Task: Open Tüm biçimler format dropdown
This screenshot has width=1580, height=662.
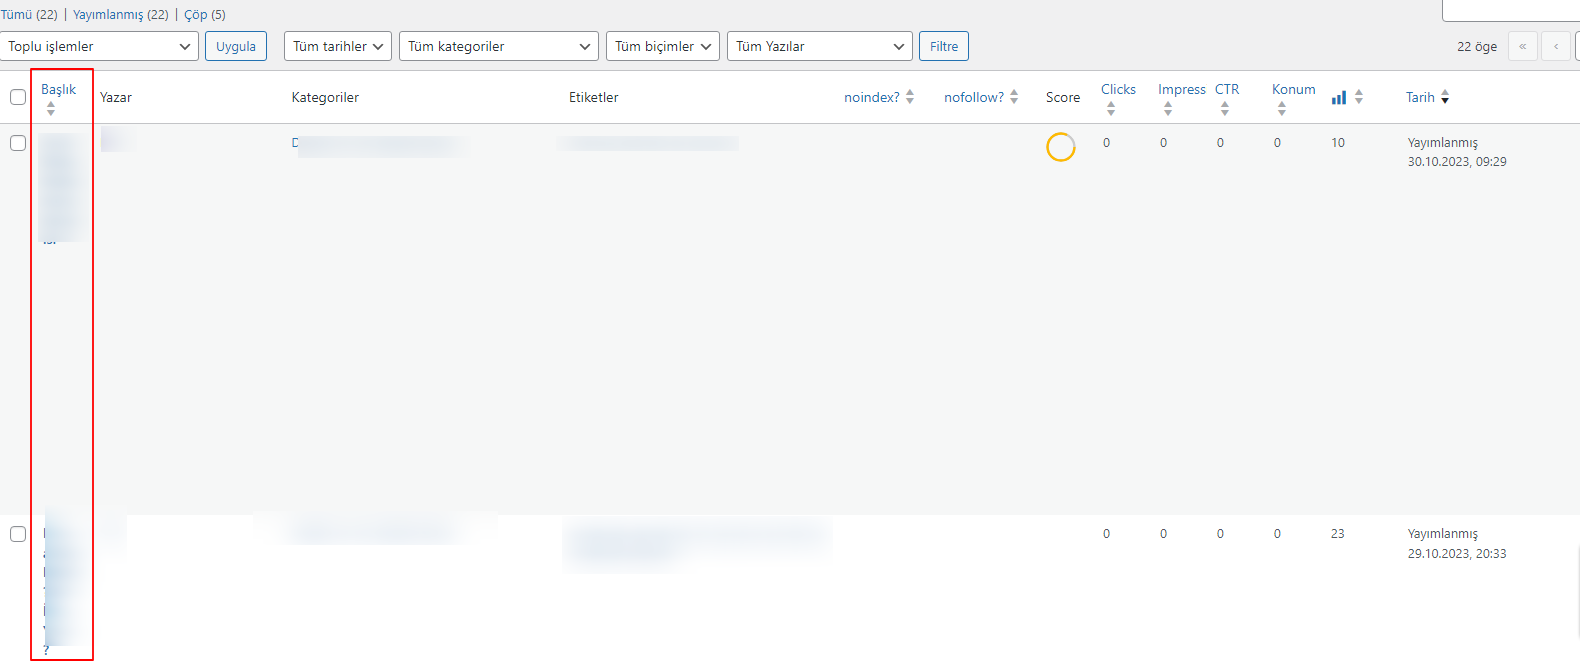Action: [663, 46]
